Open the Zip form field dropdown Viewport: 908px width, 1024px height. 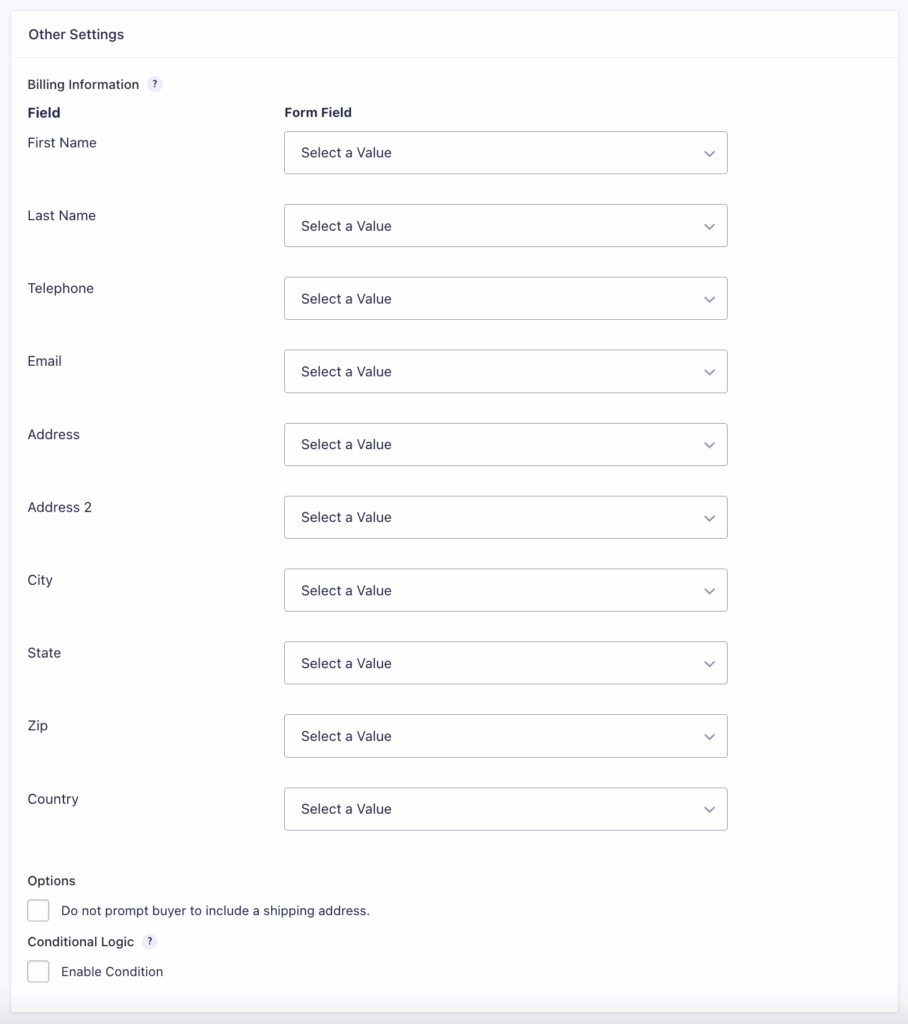[x=505, y=736]
